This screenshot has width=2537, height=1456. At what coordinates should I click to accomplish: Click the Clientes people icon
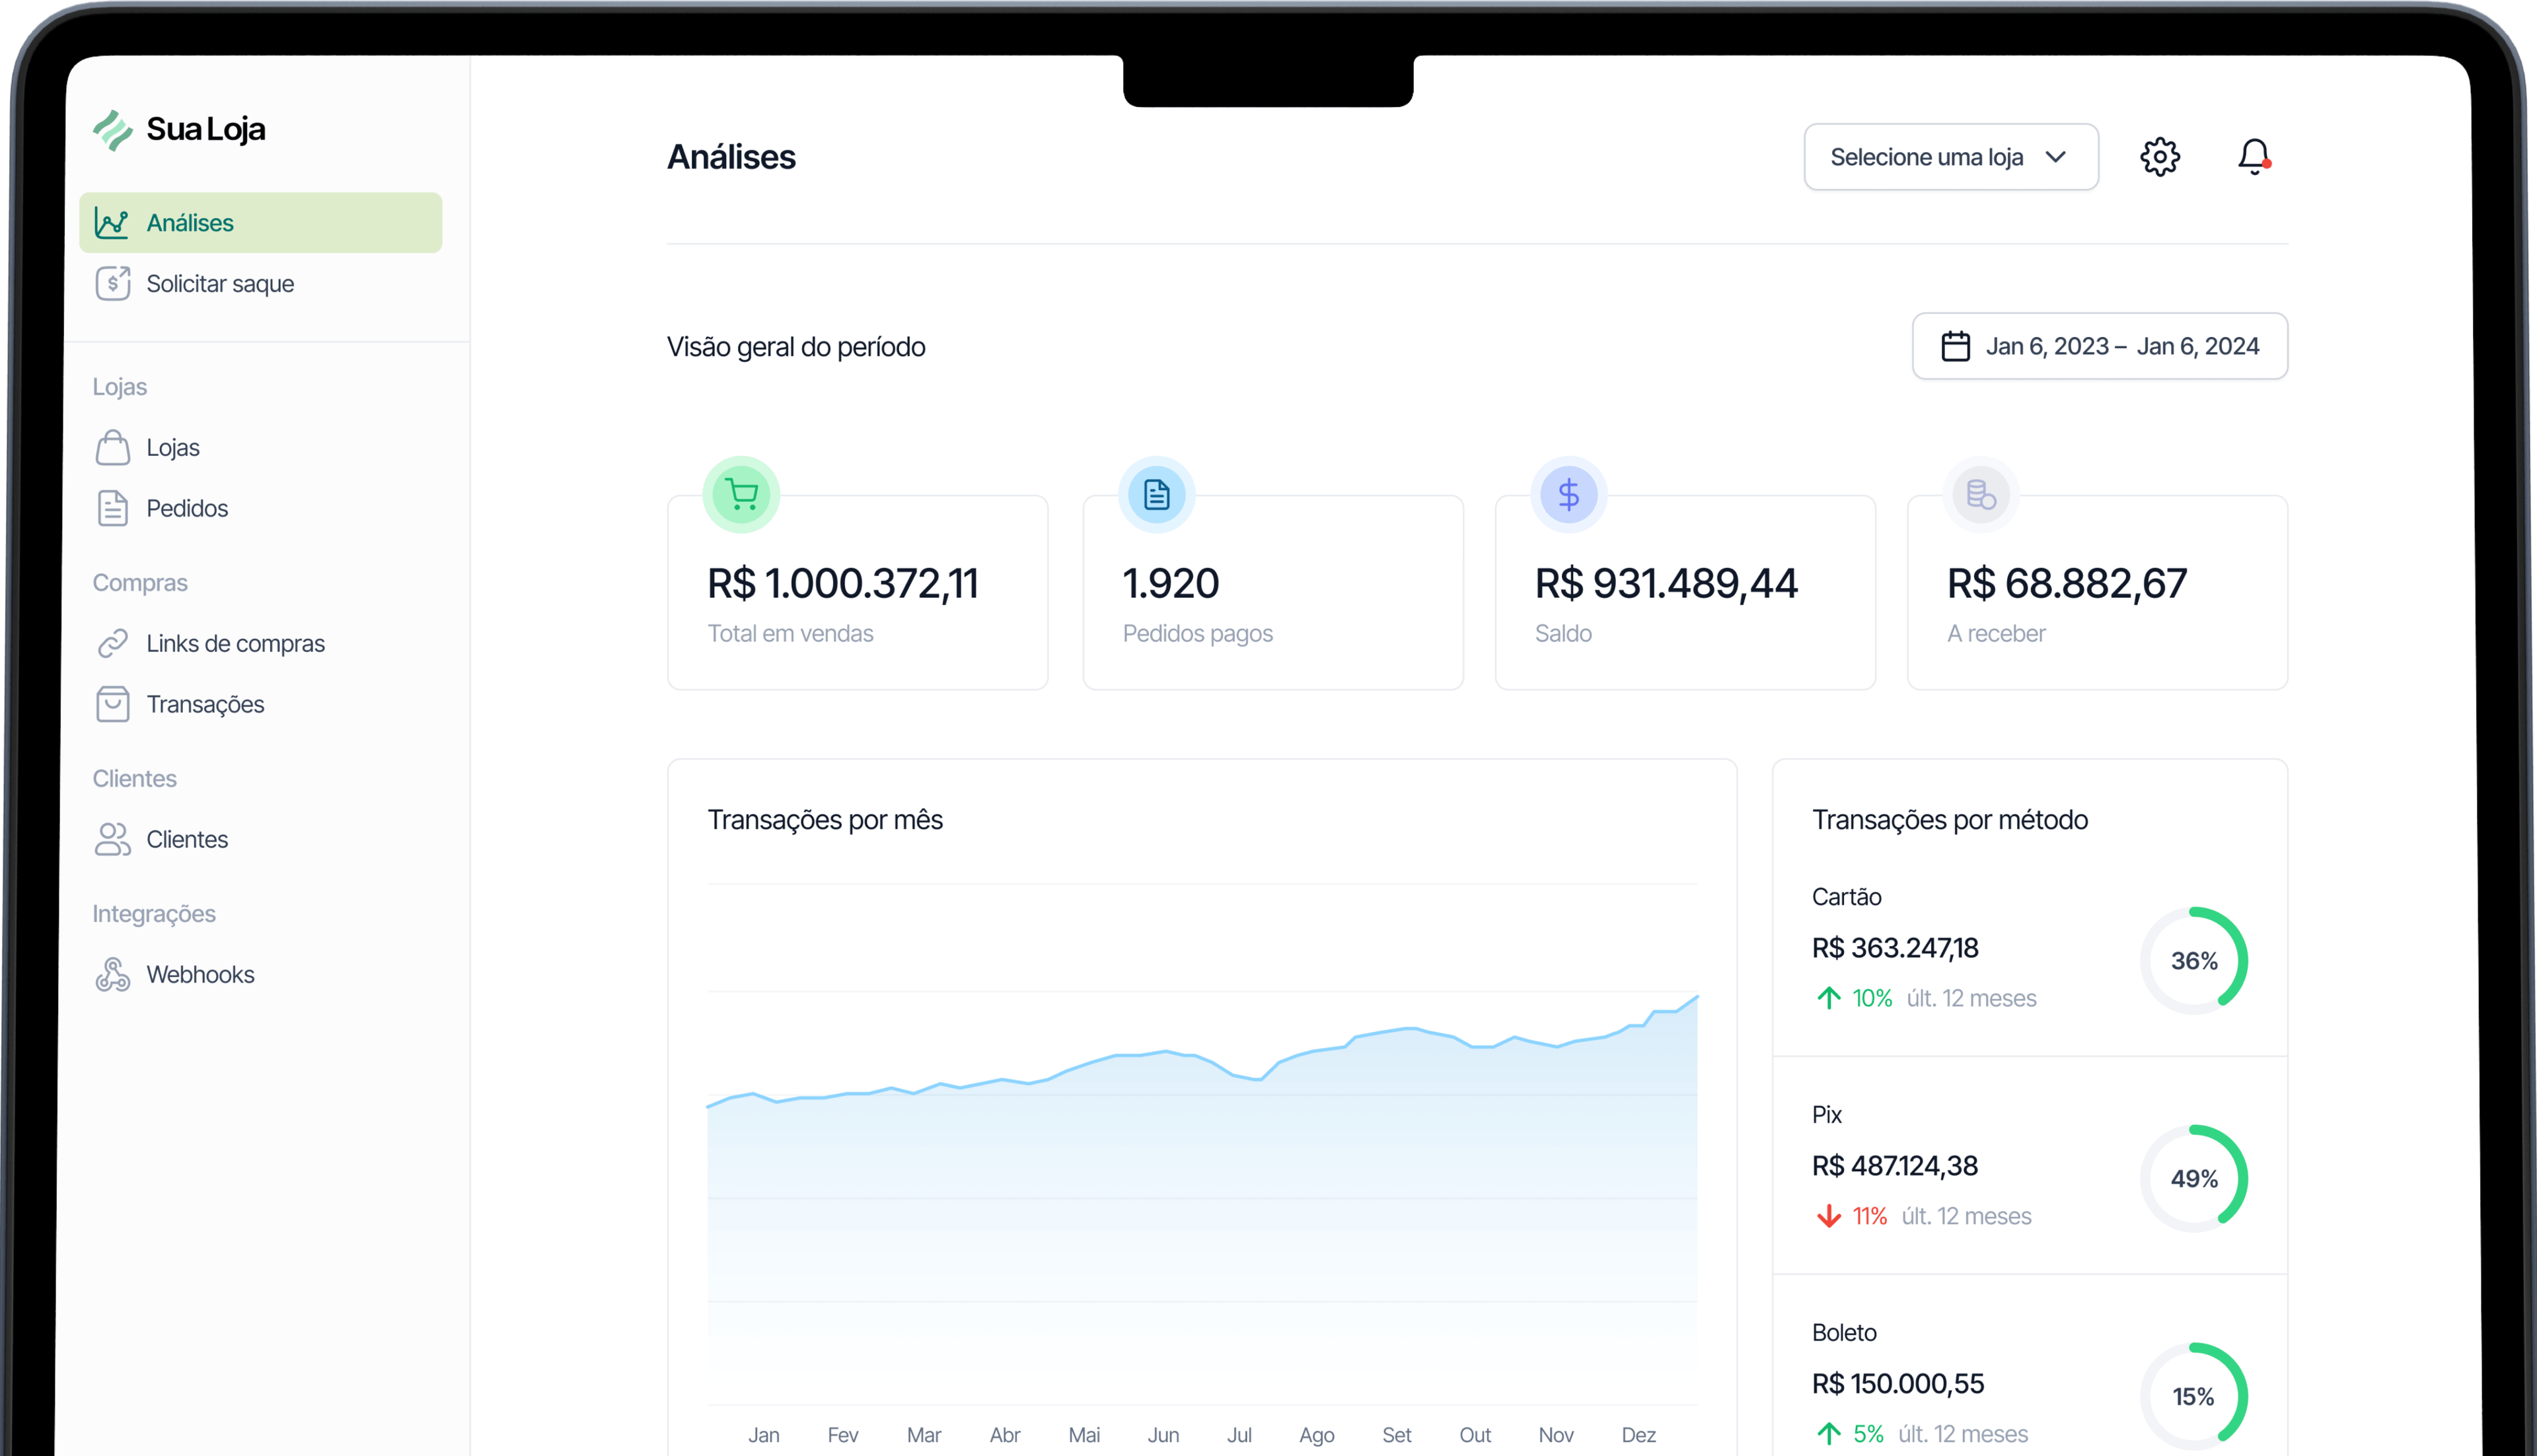[113, 840]
